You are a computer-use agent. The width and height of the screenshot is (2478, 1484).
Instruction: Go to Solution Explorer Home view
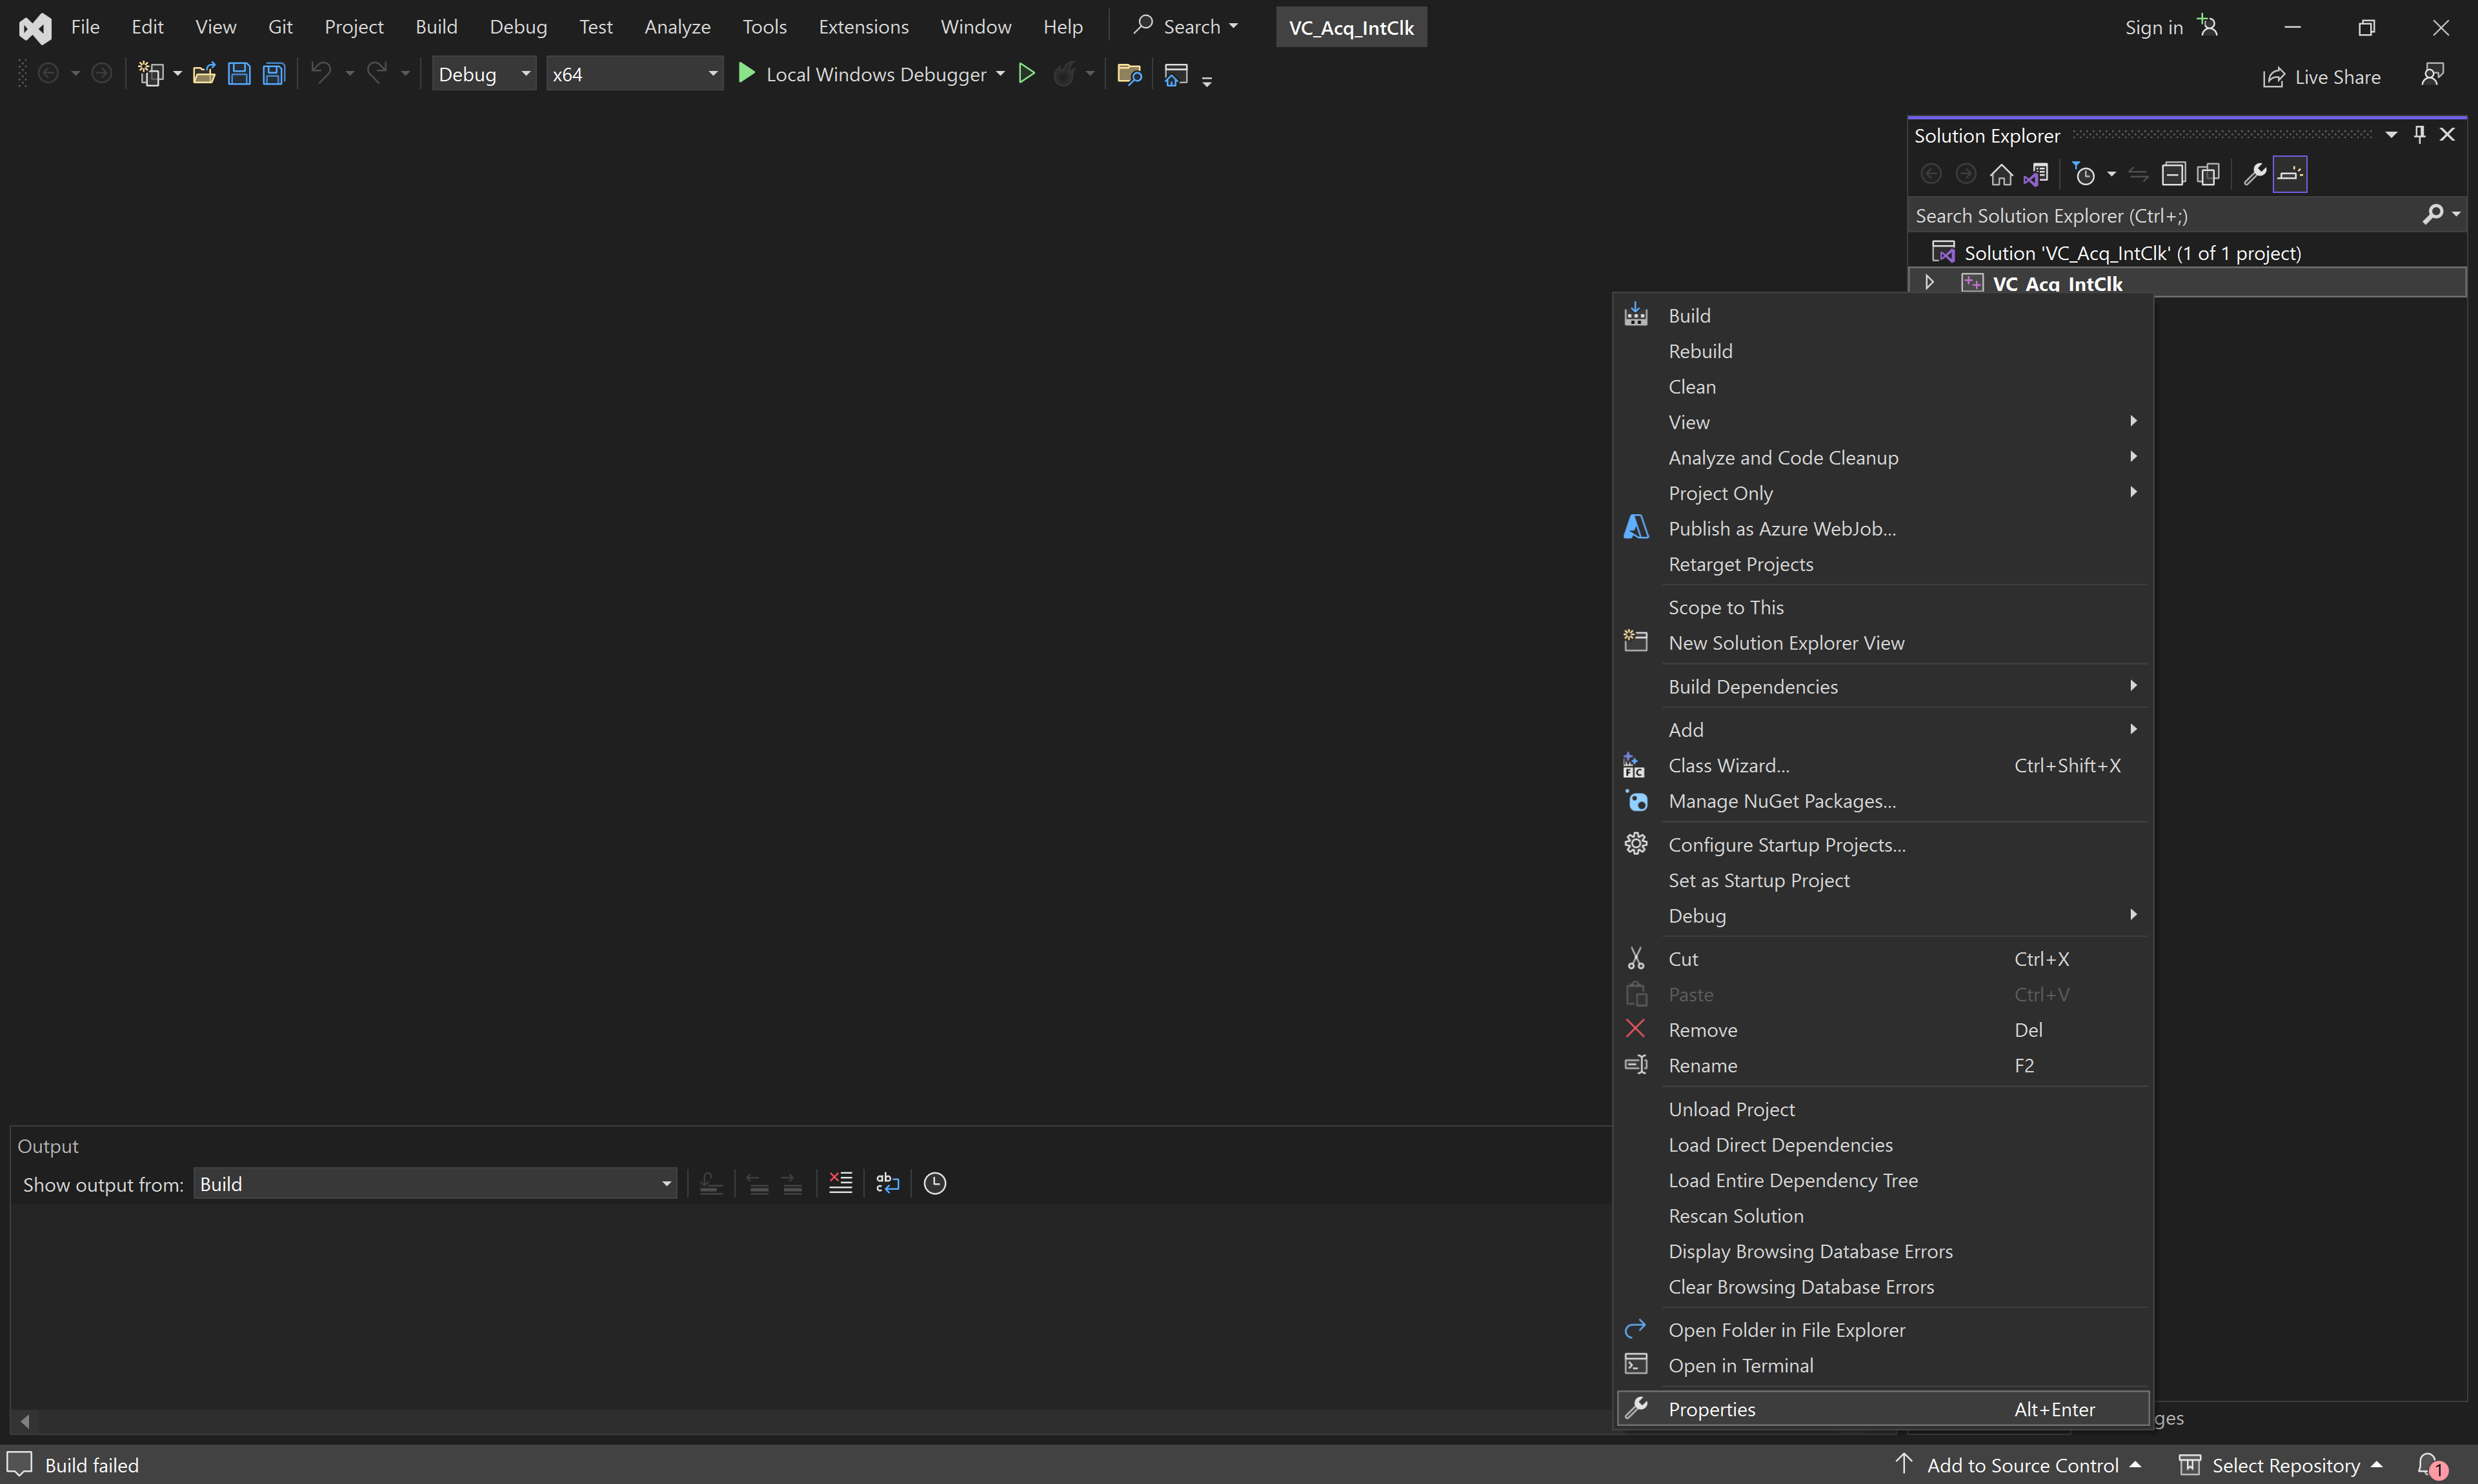[x=2001, y=174]
